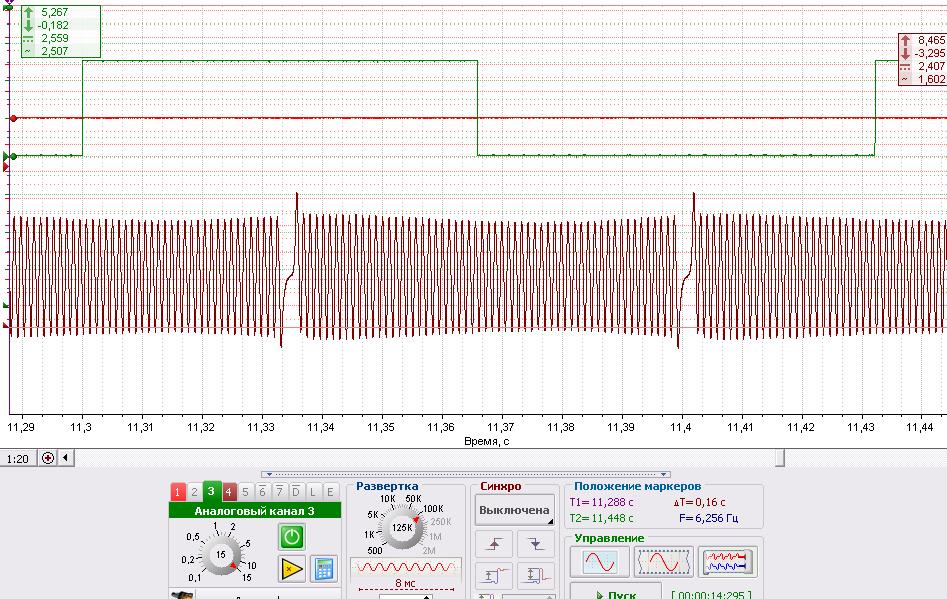Open the Выключена sync dropdown
947x599 pixels.
pyautogui.click(x=515, y=510)
